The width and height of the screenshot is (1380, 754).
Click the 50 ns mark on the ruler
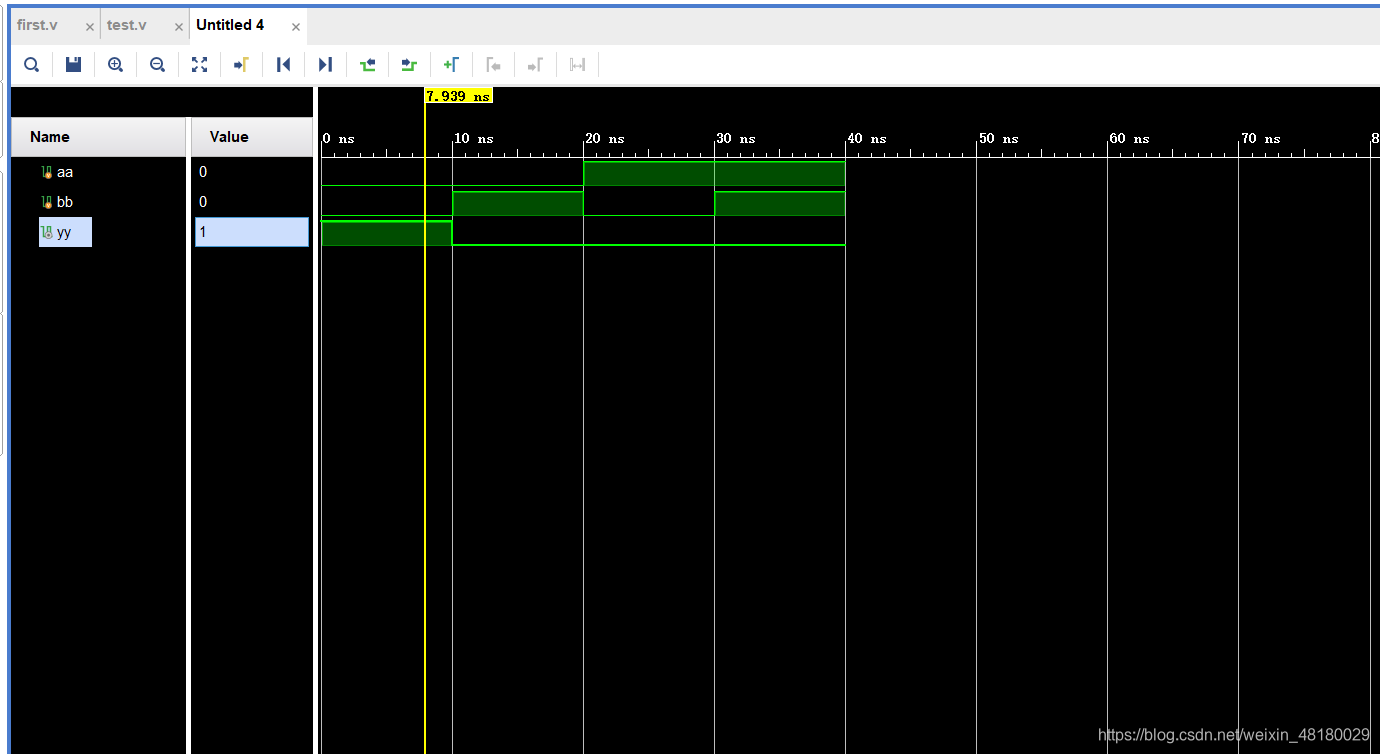[x=998, y=139]
